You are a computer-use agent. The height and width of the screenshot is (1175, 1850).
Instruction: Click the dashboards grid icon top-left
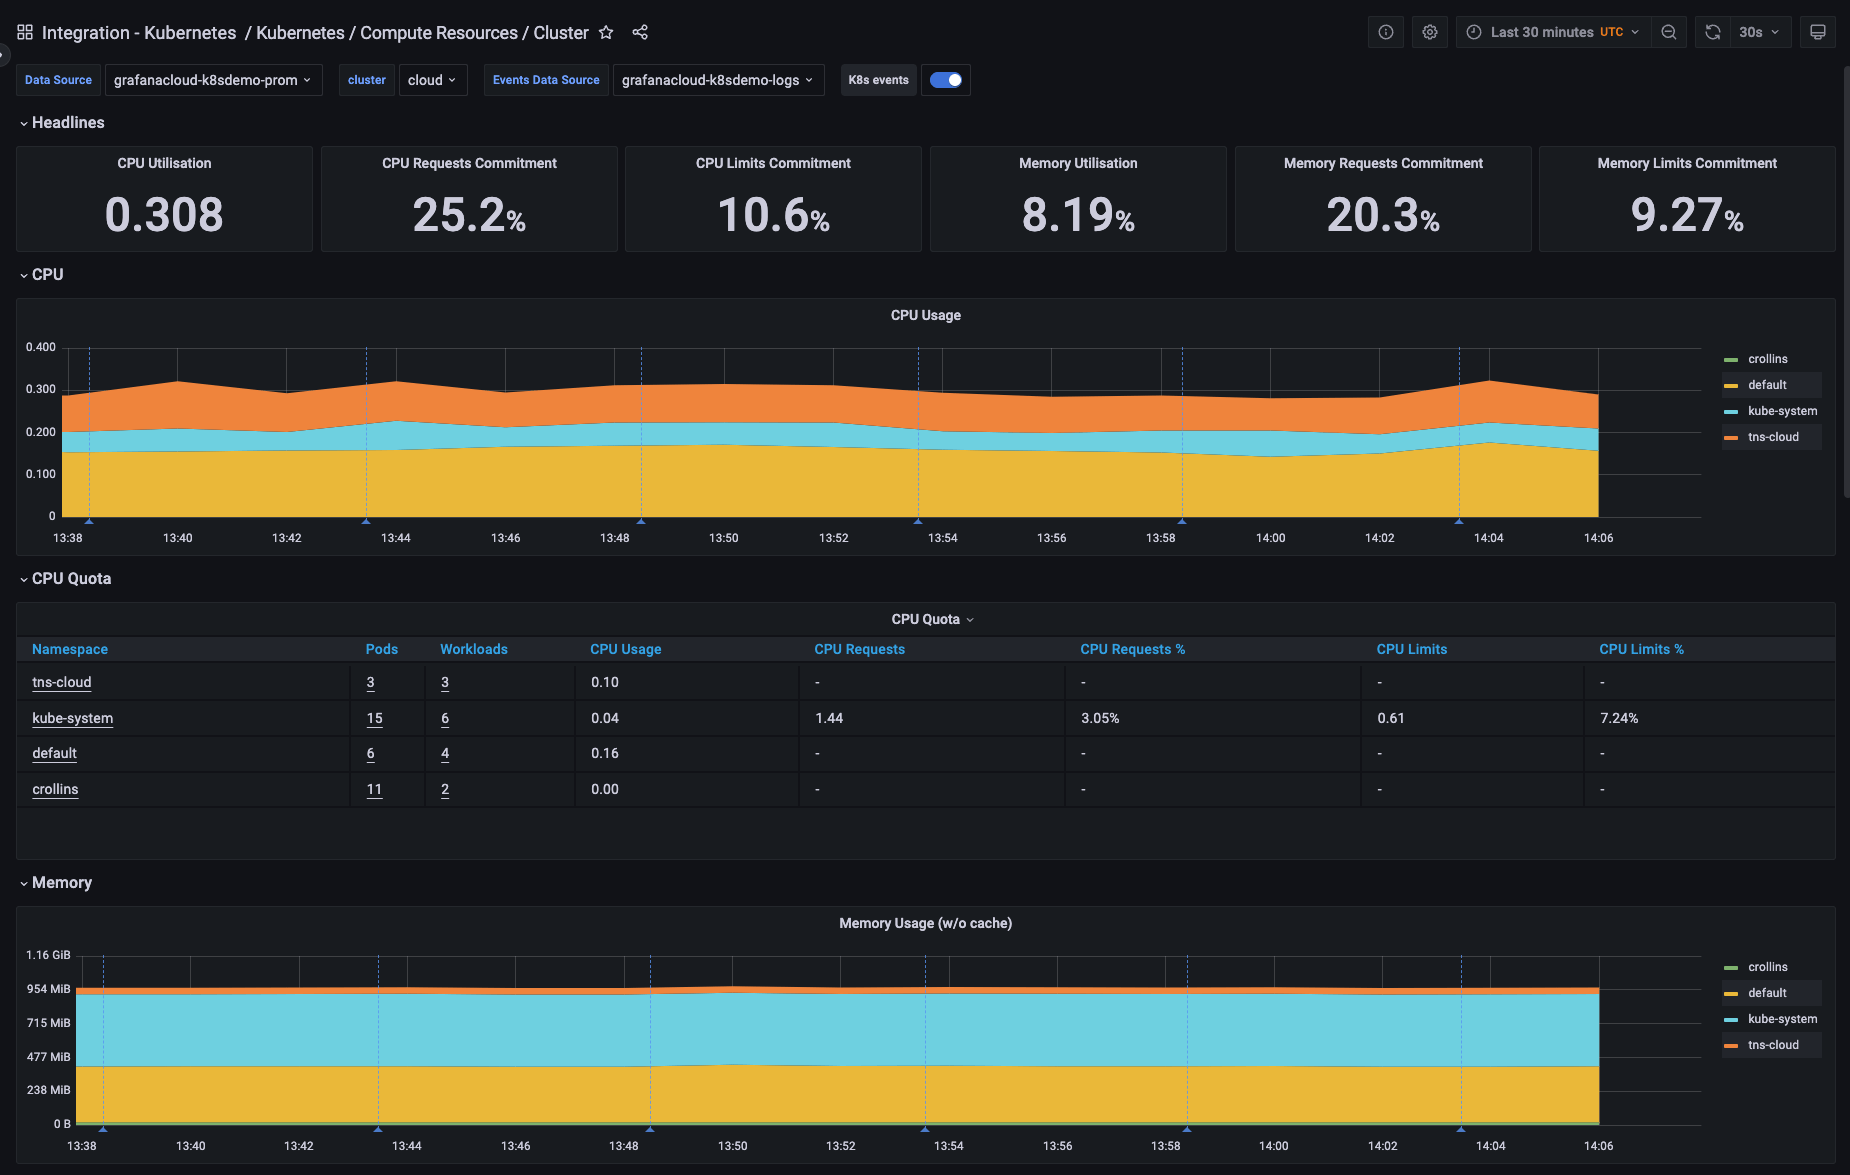[x=25, y=31]
